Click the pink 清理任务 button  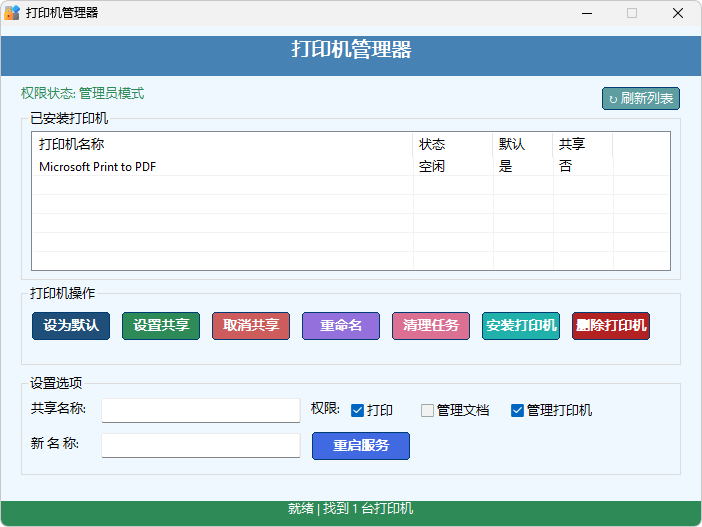click(x=431, y=326)
